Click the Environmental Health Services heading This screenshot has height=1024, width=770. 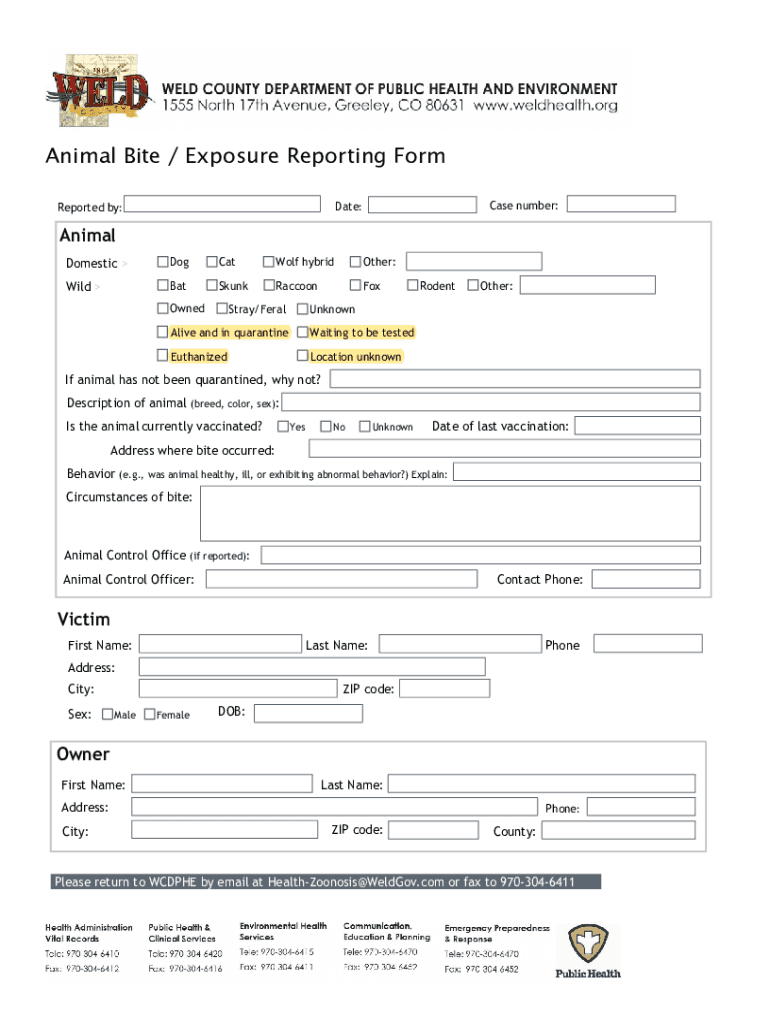[x=283, y=931]
